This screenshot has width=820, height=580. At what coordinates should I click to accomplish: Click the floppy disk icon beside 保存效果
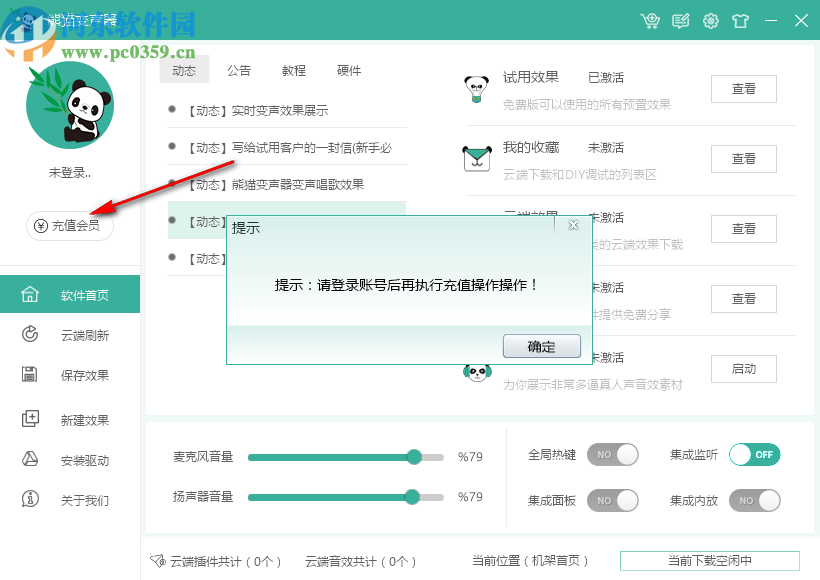coord(30,375)
